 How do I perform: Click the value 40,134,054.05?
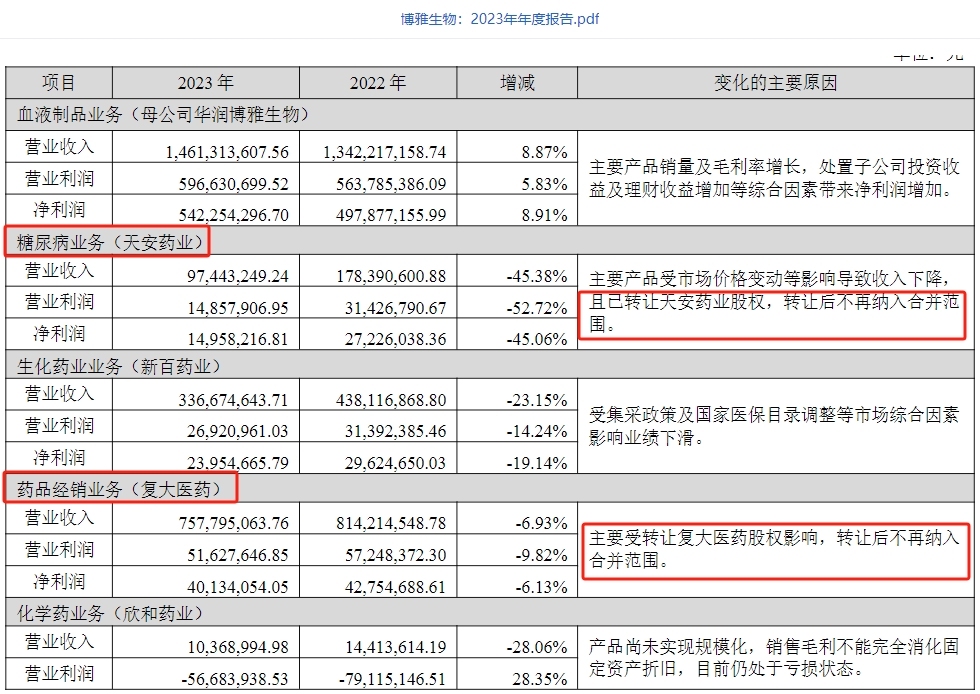[238, 587]
